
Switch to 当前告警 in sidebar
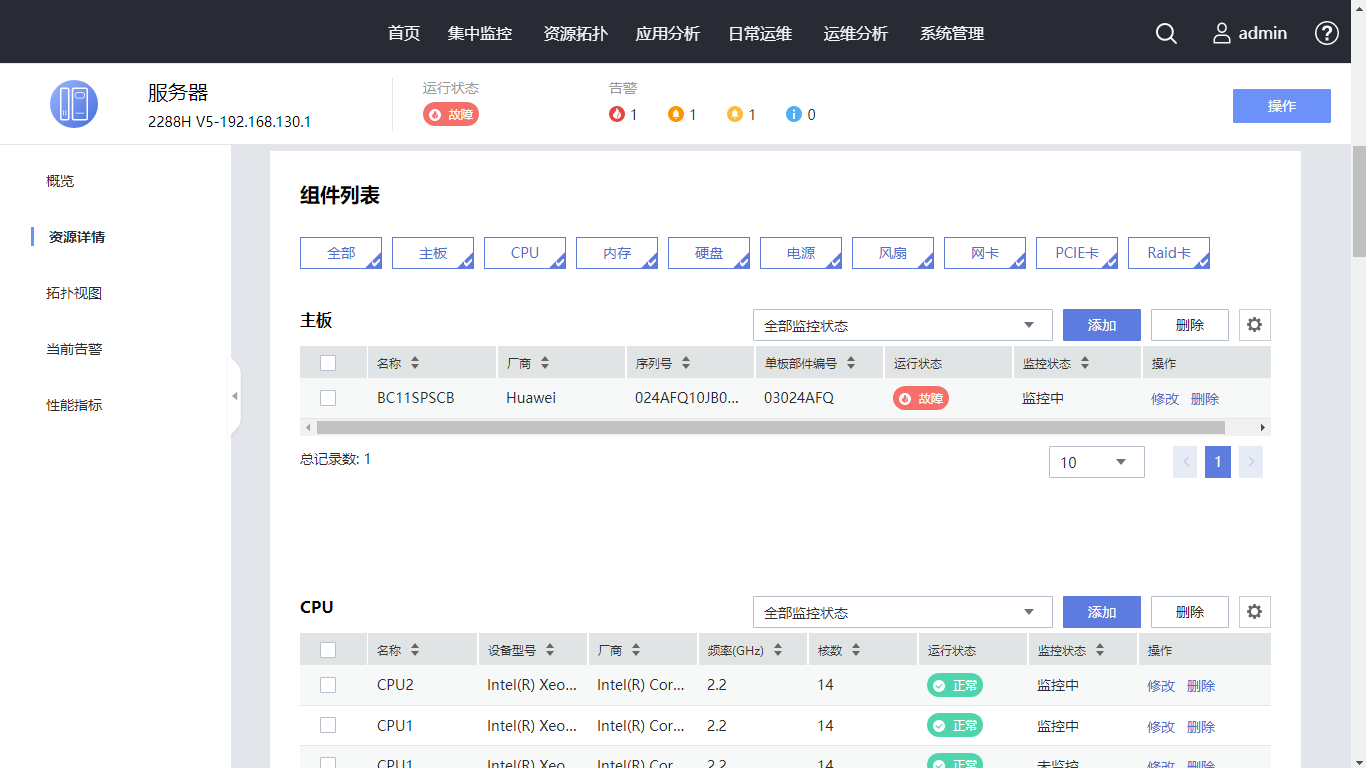pyautogui.click(x=74, y=349)
